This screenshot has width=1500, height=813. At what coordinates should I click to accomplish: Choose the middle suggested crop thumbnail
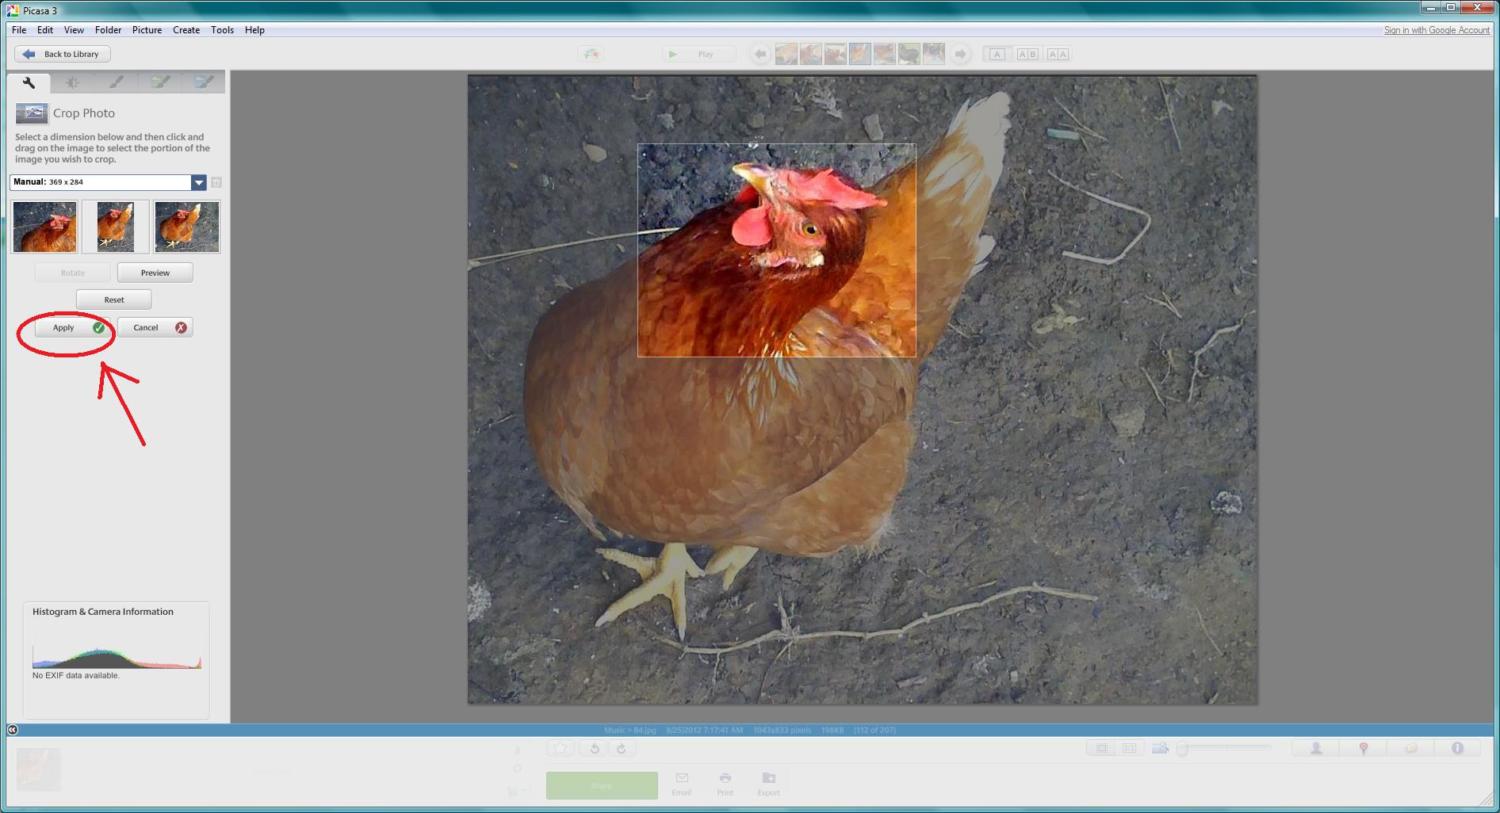[116, 226]
